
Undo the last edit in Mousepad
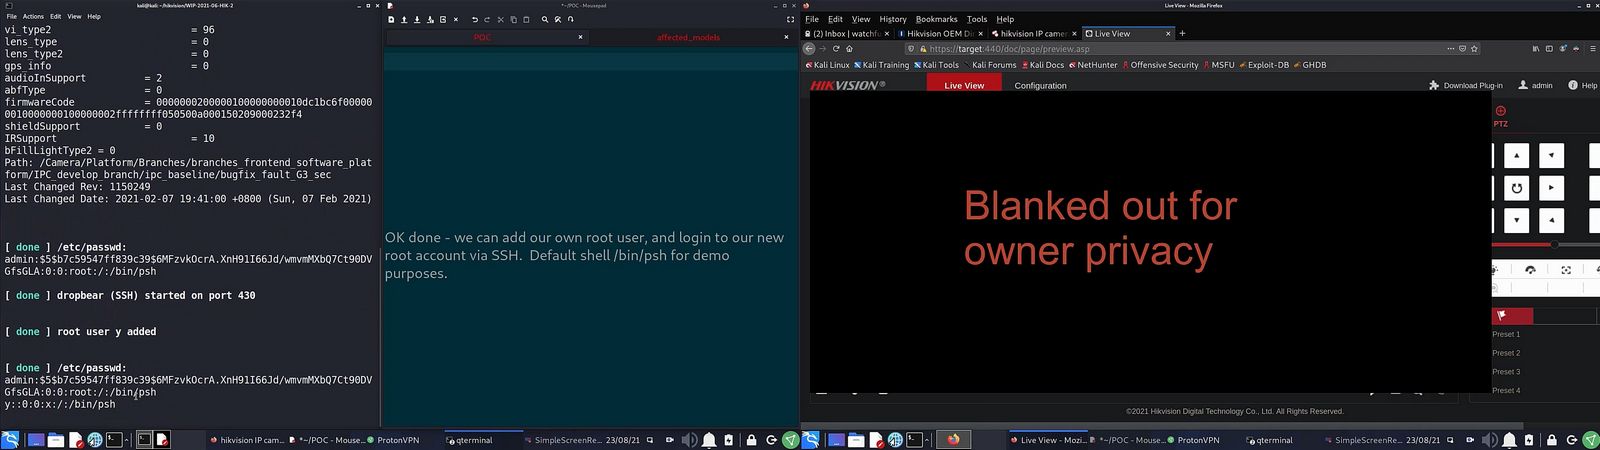(x=475, y=19)
